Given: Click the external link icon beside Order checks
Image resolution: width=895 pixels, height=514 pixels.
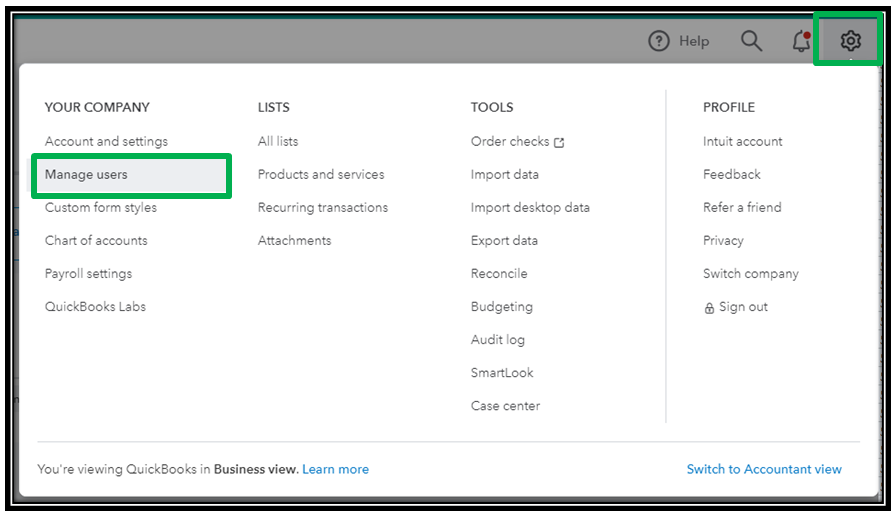Looking at the screenshot, I should 559,143.
